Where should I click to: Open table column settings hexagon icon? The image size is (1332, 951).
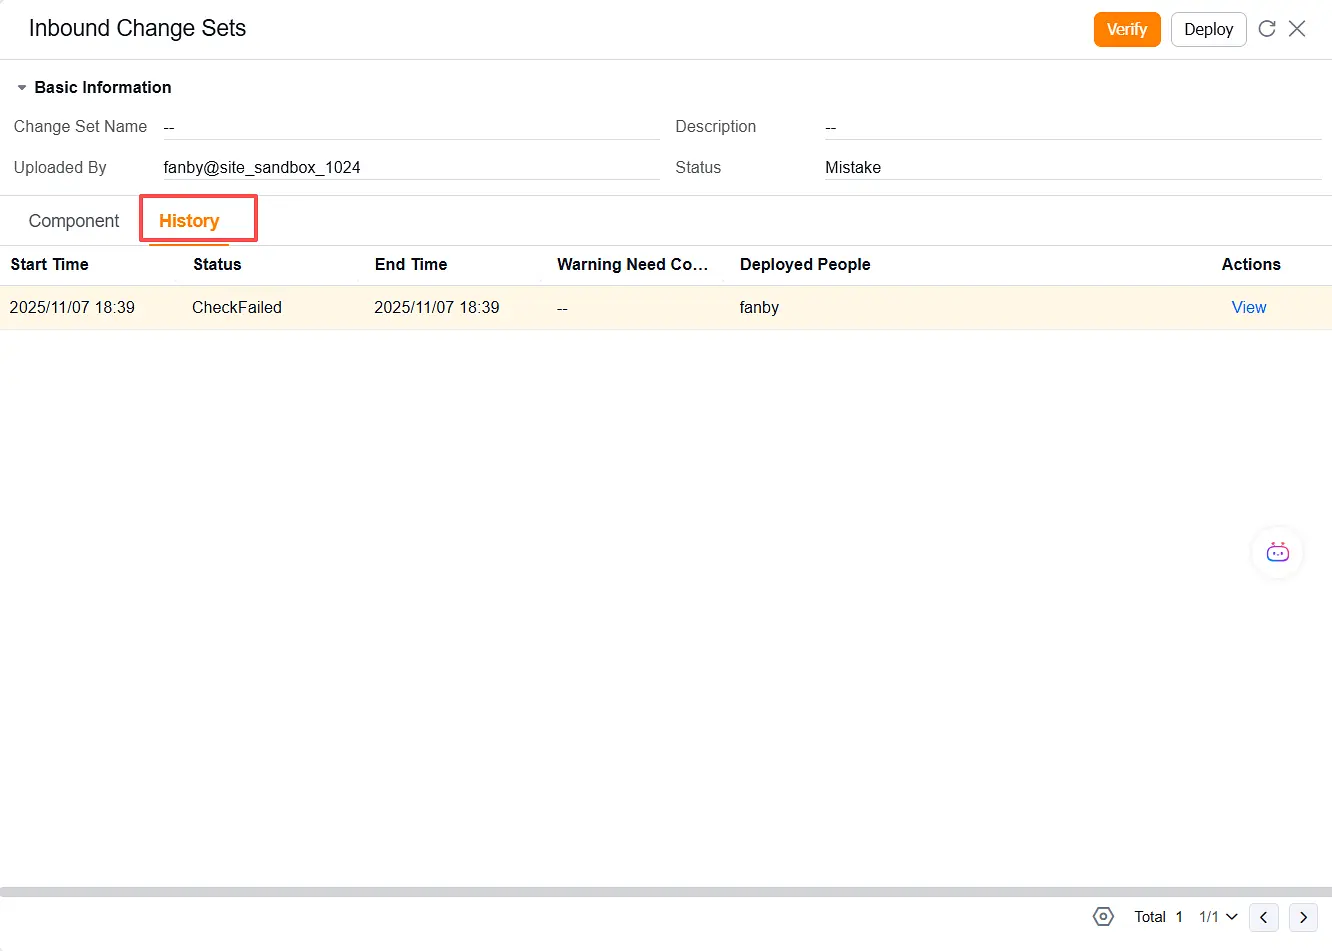1103,916
